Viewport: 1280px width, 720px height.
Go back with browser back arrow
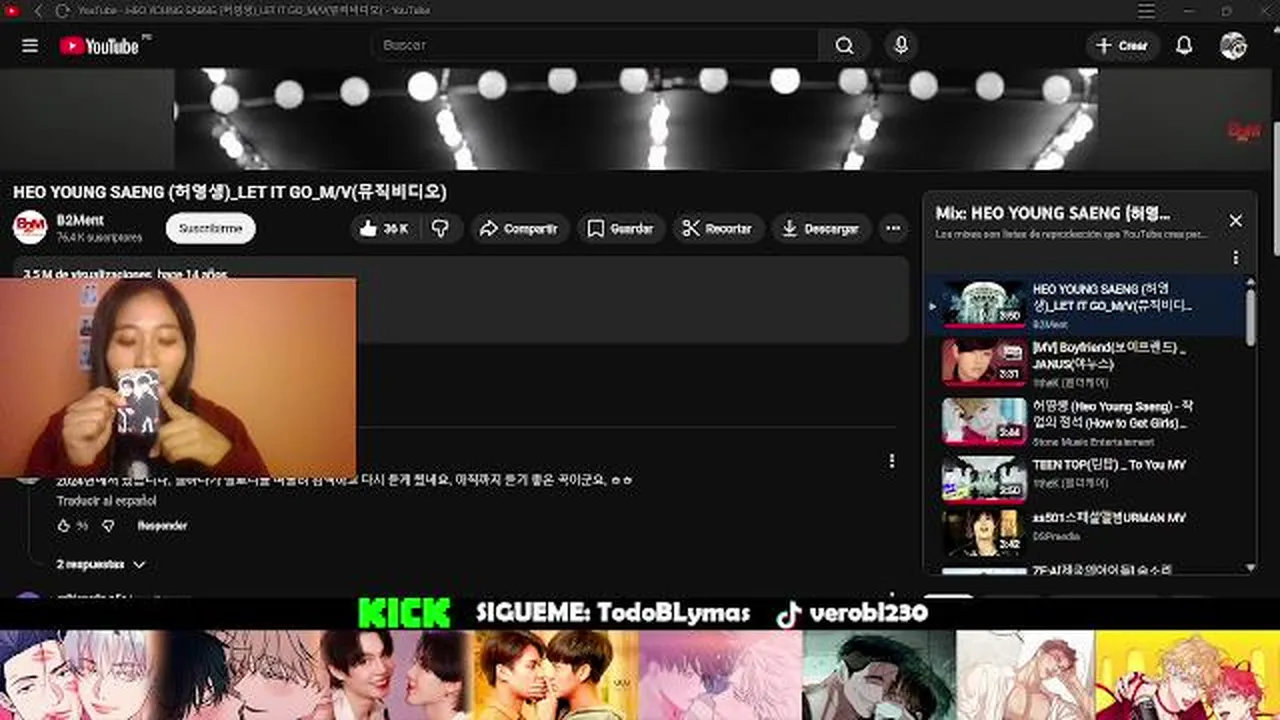tap(38, 10)
